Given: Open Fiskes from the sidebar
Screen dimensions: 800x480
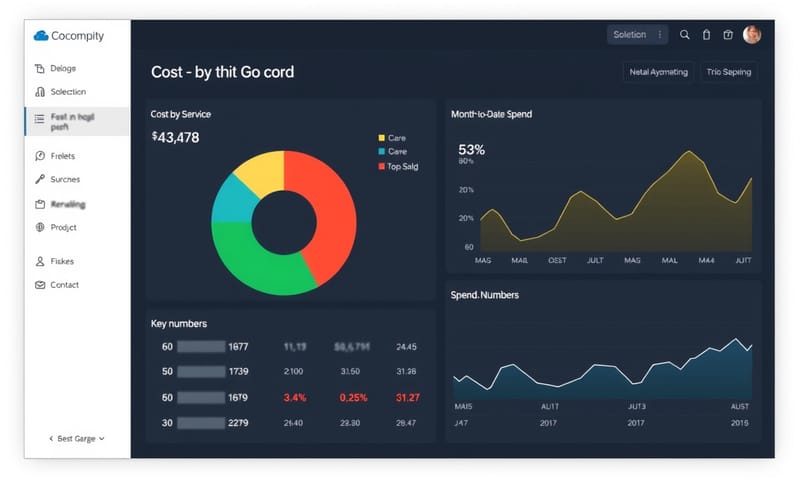Looking at the screenshot, I should pos(62,261).
